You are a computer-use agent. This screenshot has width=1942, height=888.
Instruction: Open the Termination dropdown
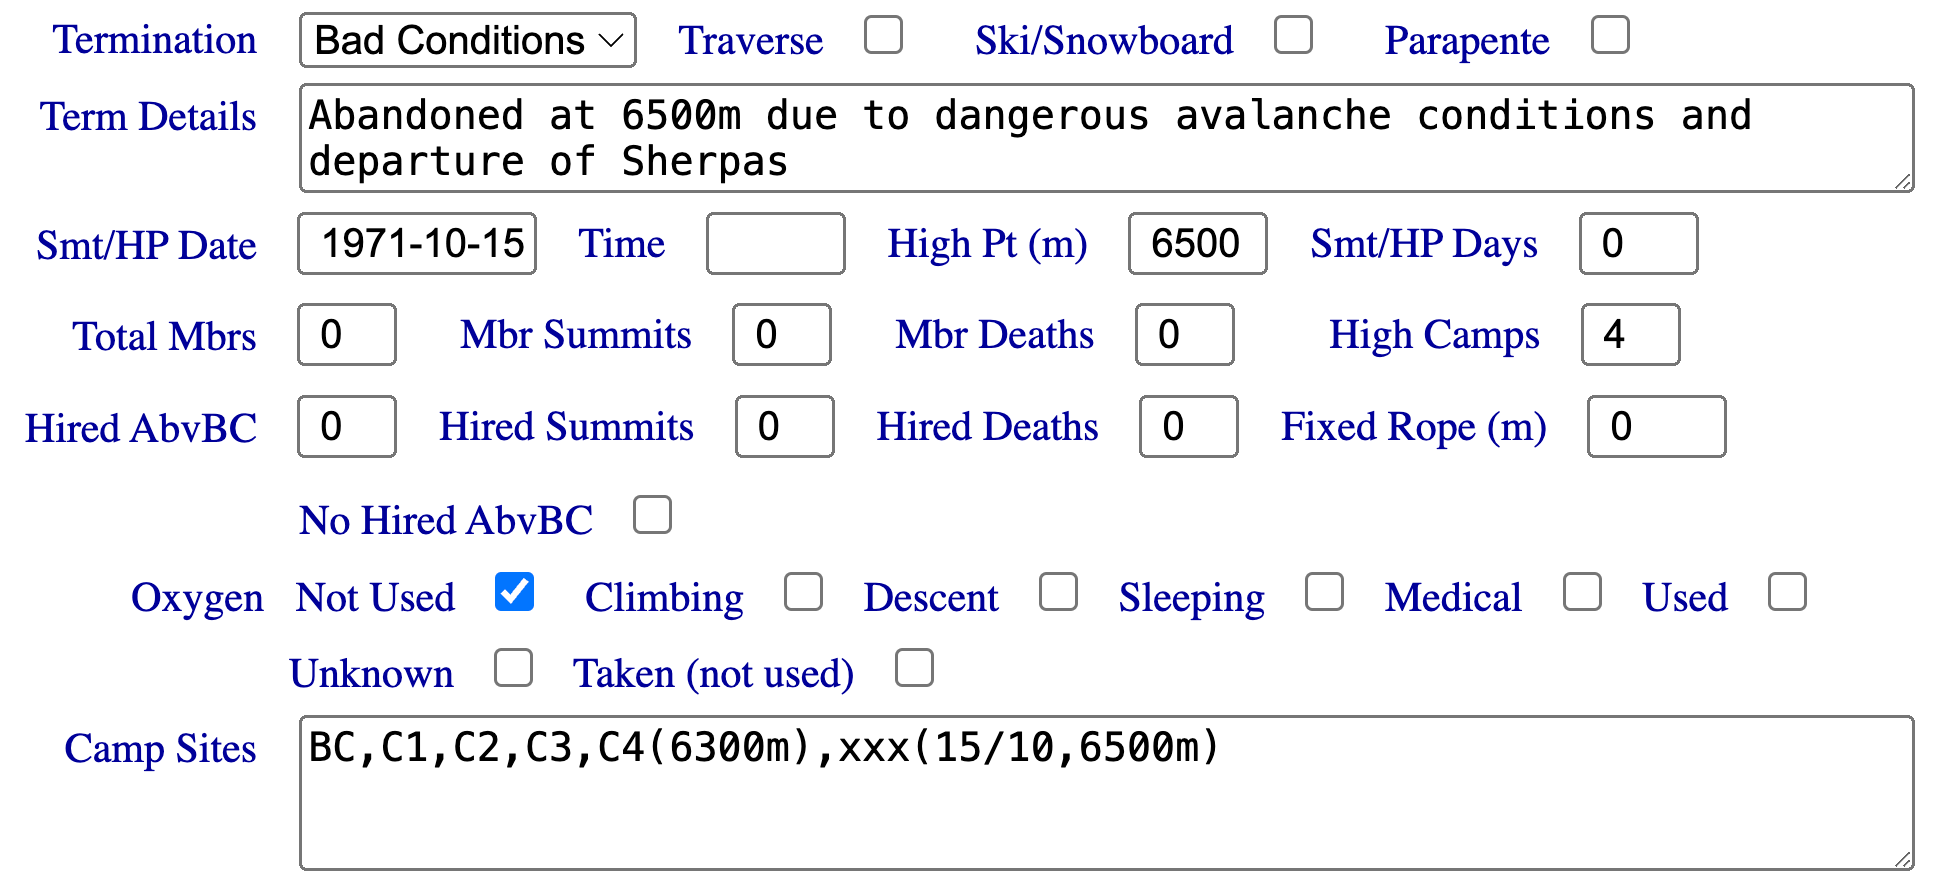pyautogui.click(x=467, y=41)
